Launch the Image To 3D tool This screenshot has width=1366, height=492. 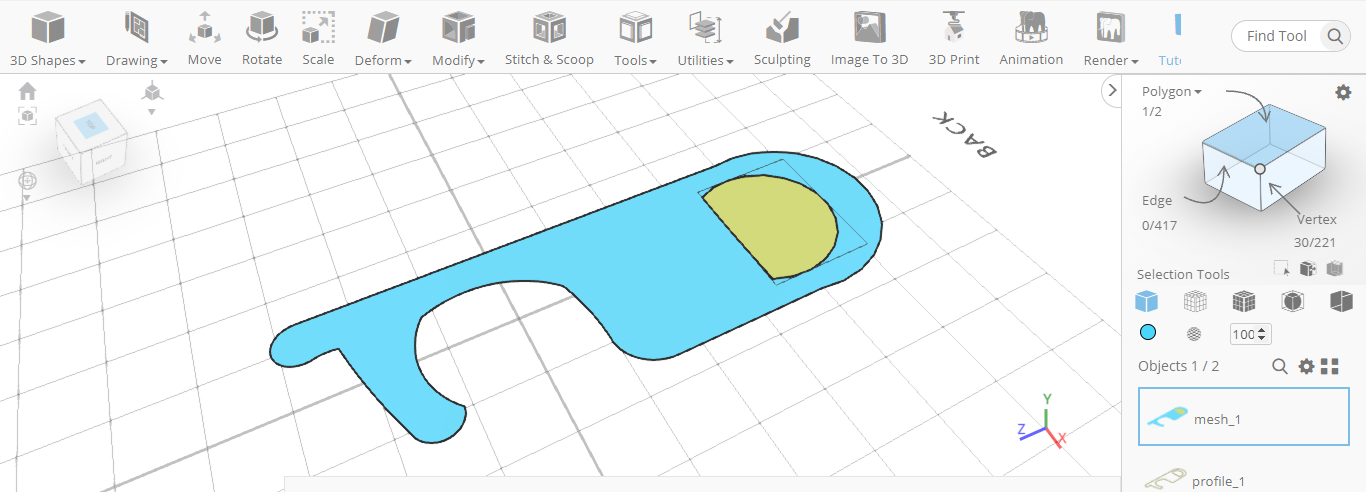[x=869, y=38]
